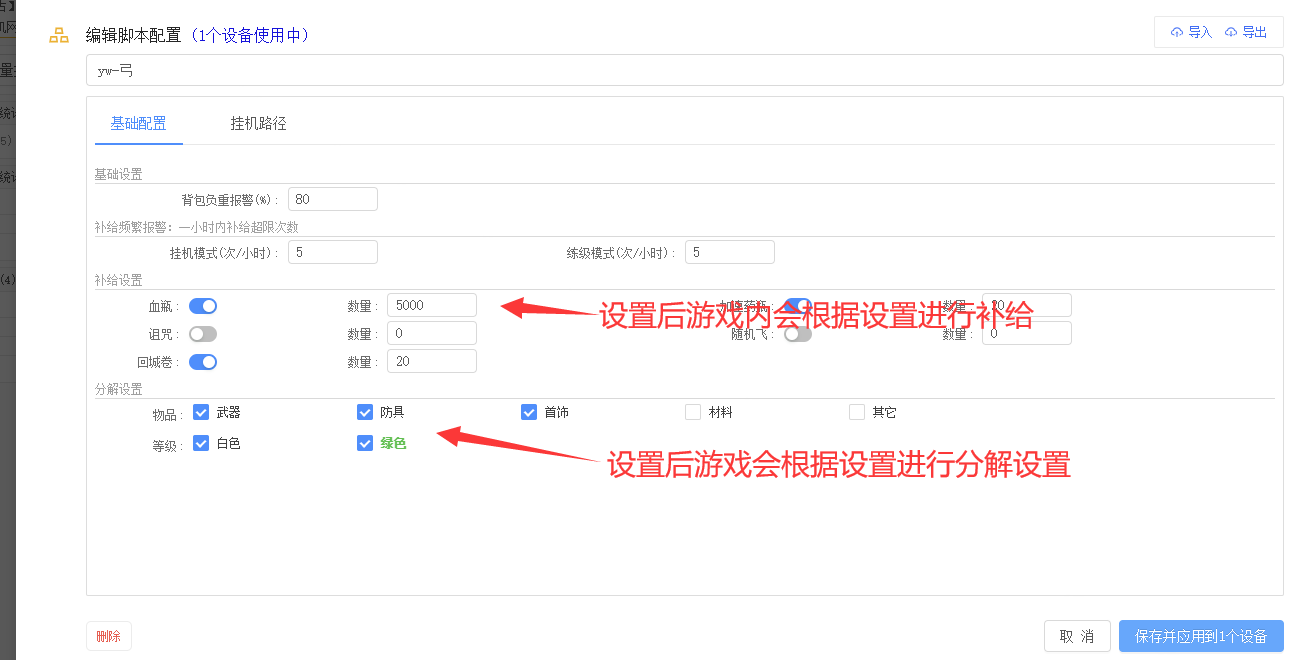Click the 导入 import button

tap(1191, 32)
